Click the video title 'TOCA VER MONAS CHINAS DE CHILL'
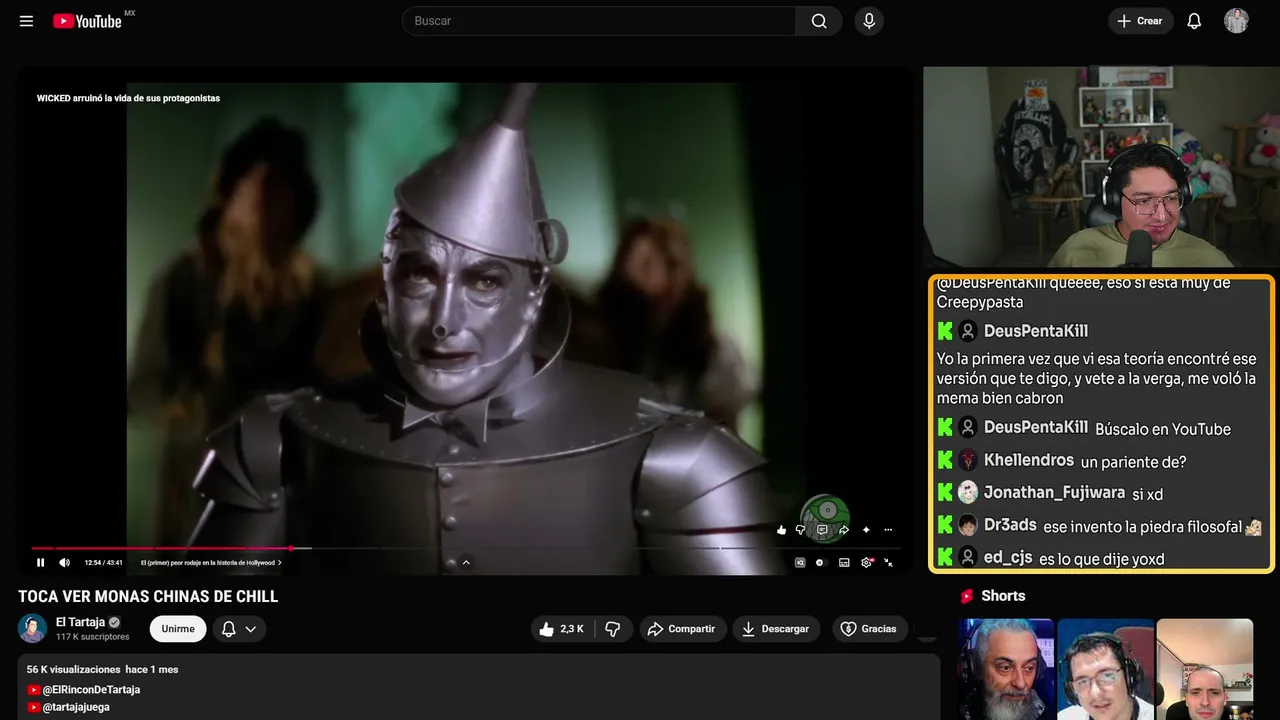This screenshot has height=720, width=1280. [x=148, y=597]
